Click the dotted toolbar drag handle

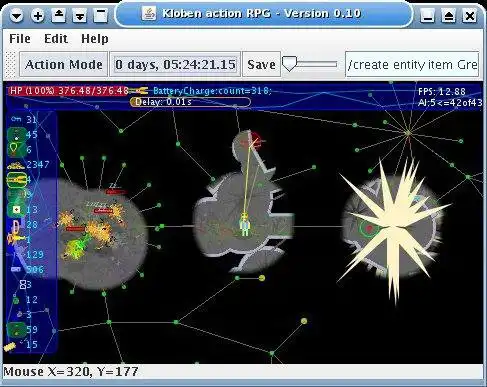(x=11, y=64)
